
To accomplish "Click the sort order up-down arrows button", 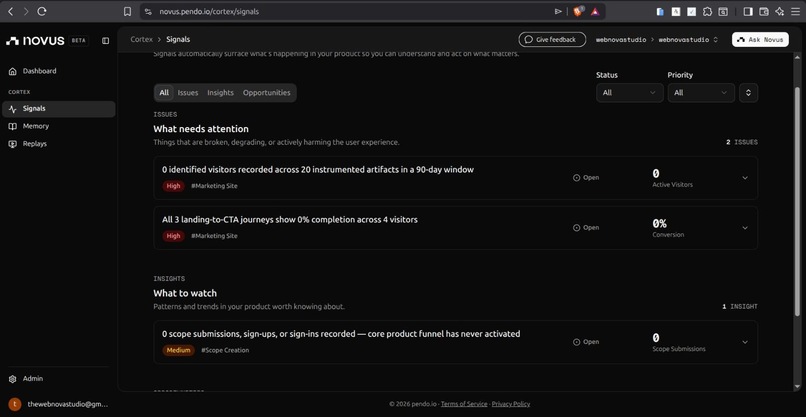I will click(x=748, y=93).
